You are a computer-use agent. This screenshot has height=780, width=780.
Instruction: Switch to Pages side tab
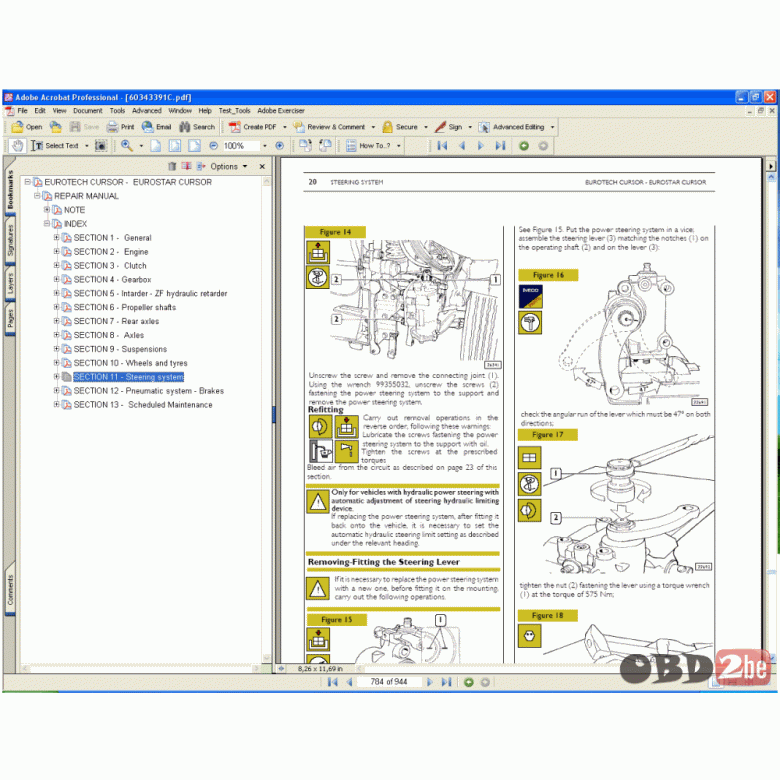coord(10,318)
